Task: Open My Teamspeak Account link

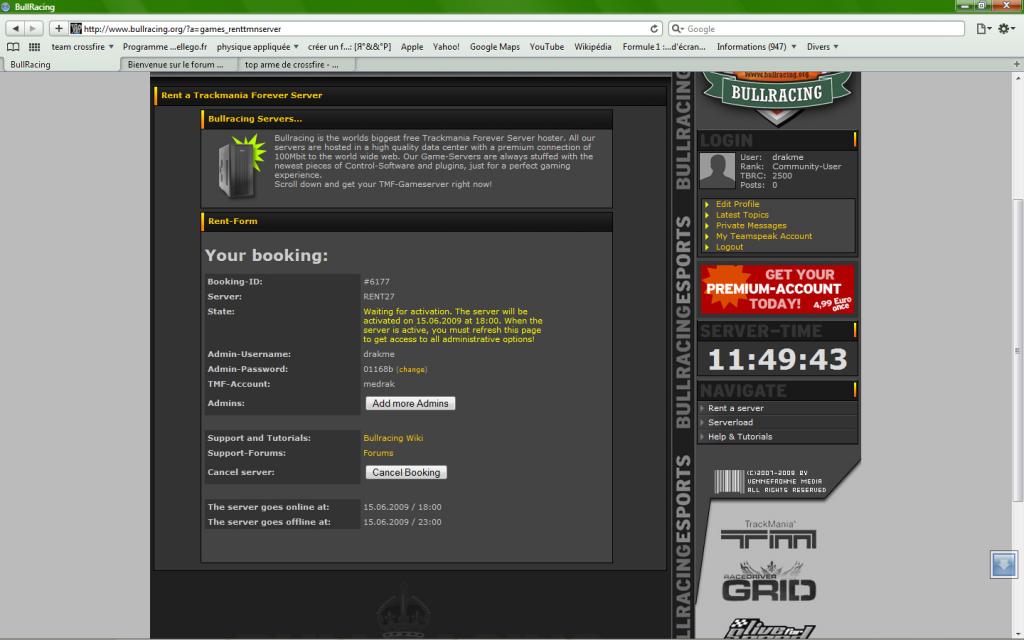Action: click(763, 236)
